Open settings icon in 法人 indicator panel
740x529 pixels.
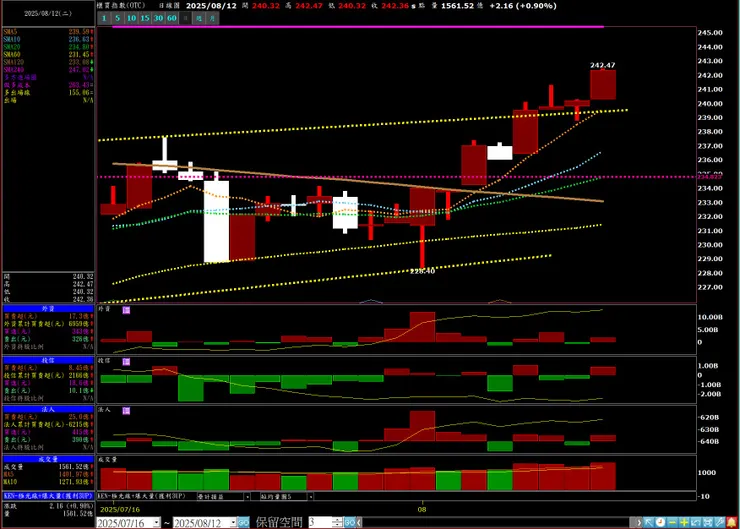coord(126,411)
